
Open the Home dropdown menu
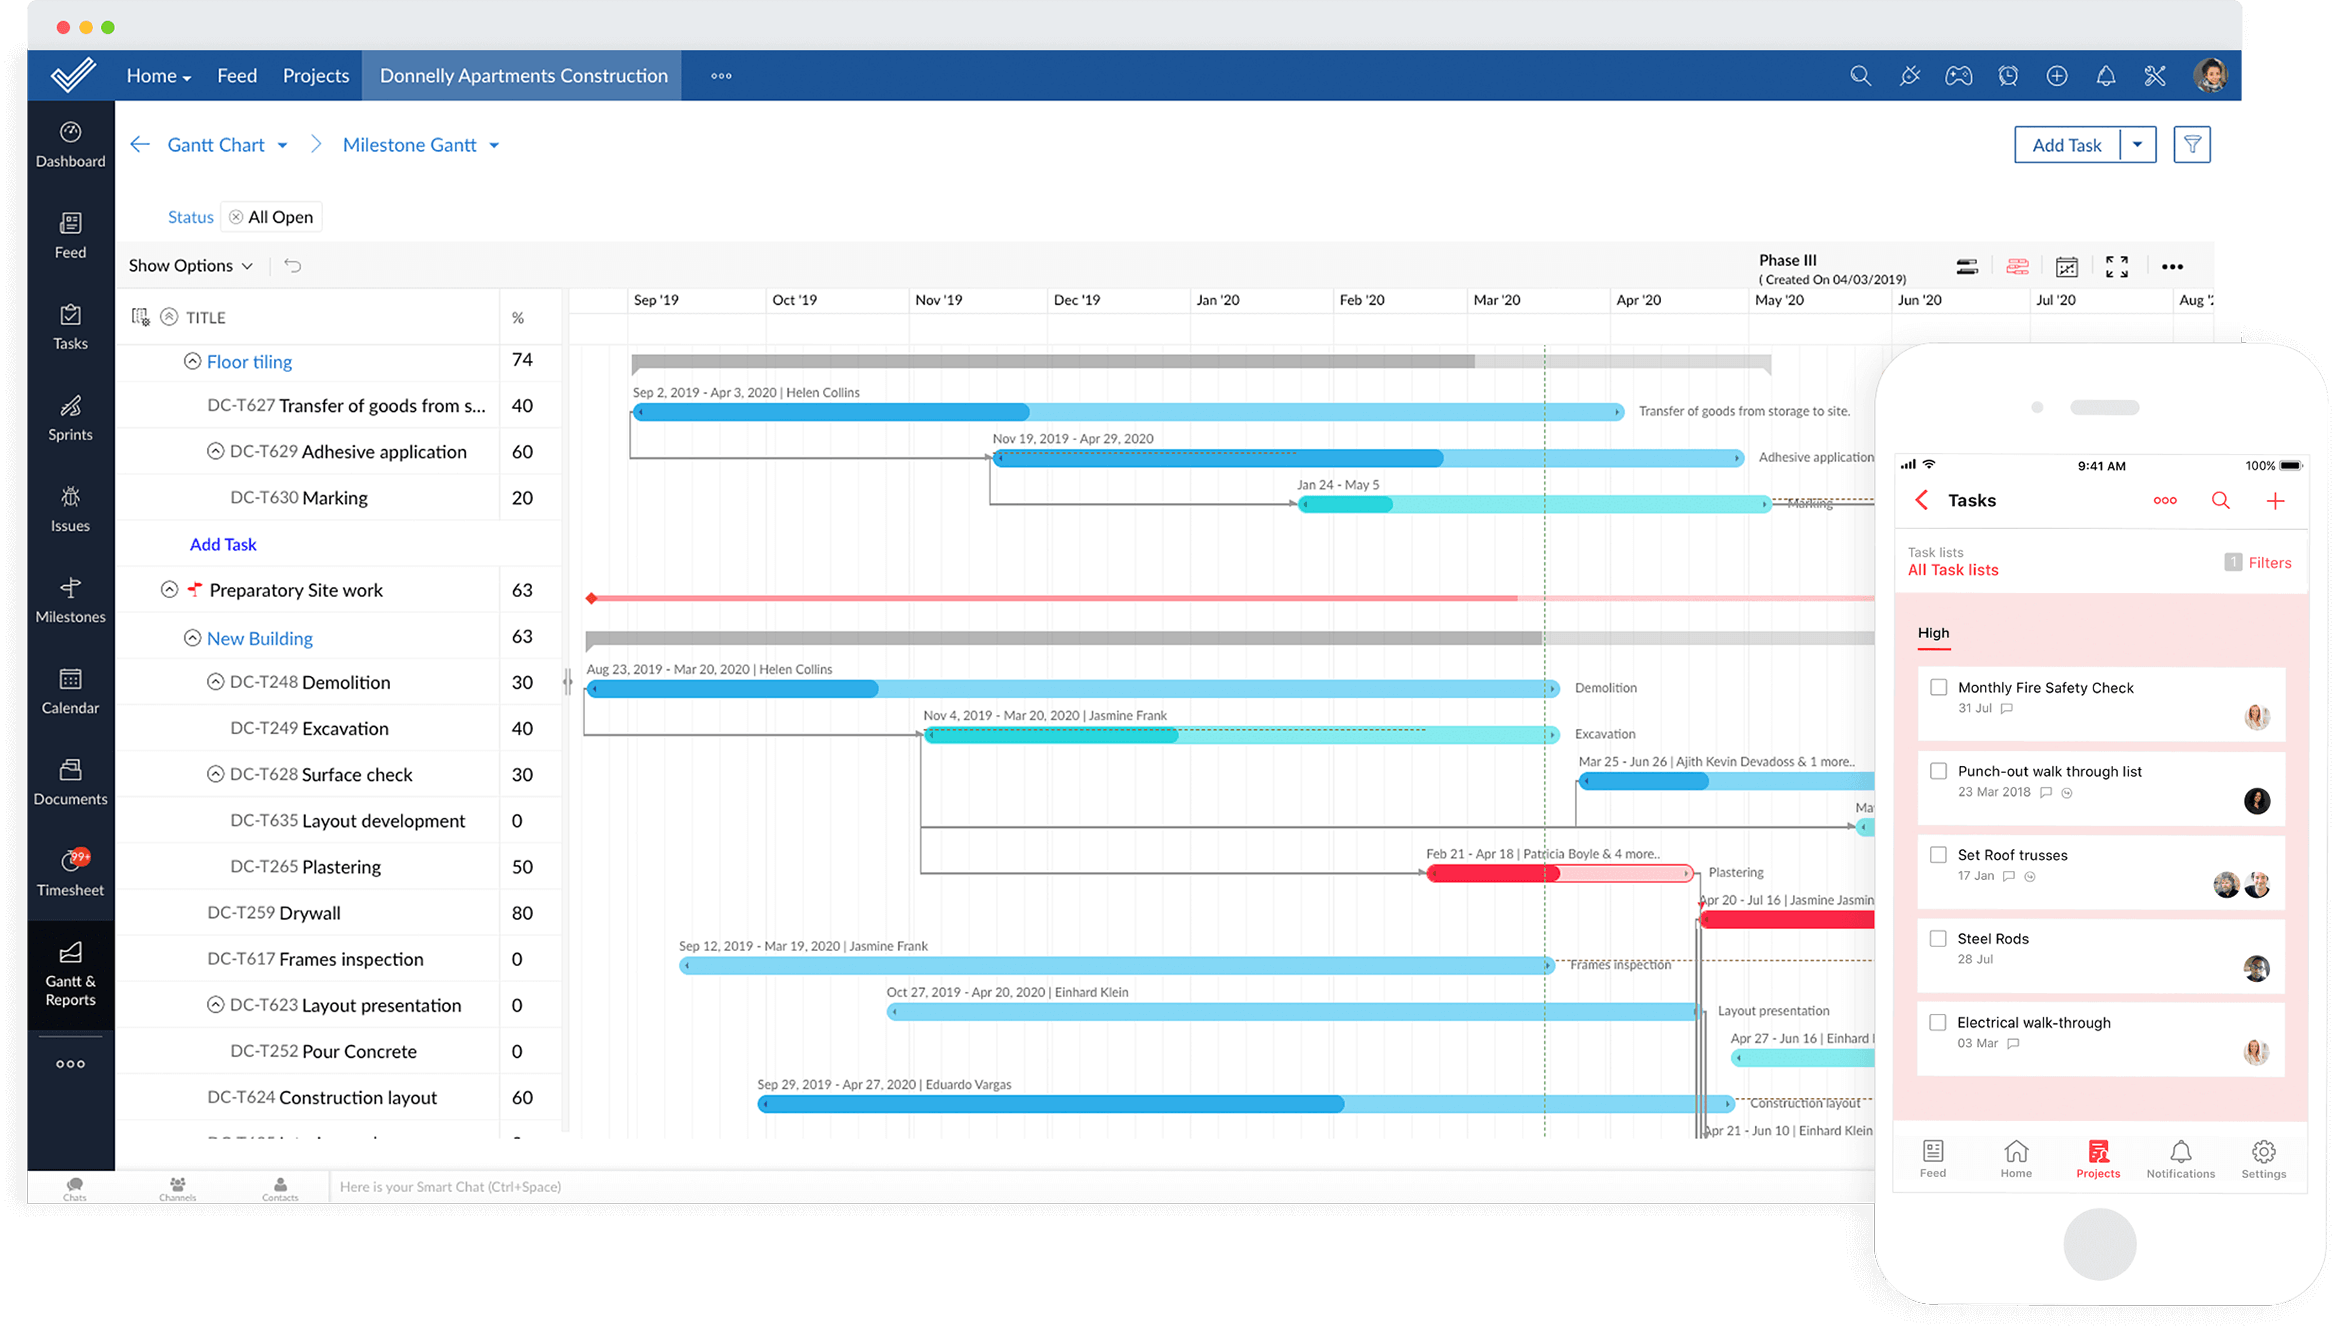pyautogui.click(x=158, y=76)
